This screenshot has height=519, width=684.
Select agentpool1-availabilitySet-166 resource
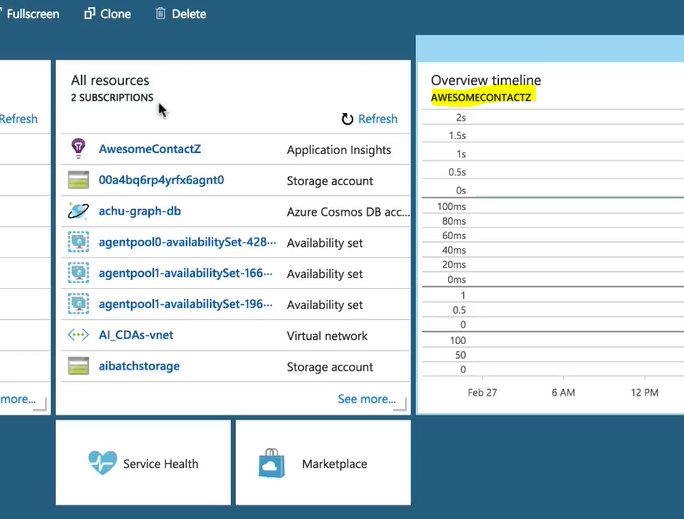(178, 273)
